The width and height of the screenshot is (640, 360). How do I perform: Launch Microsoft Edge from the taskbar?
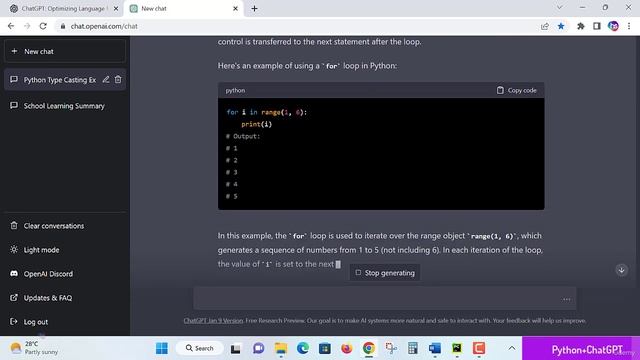tap(303, 348)
